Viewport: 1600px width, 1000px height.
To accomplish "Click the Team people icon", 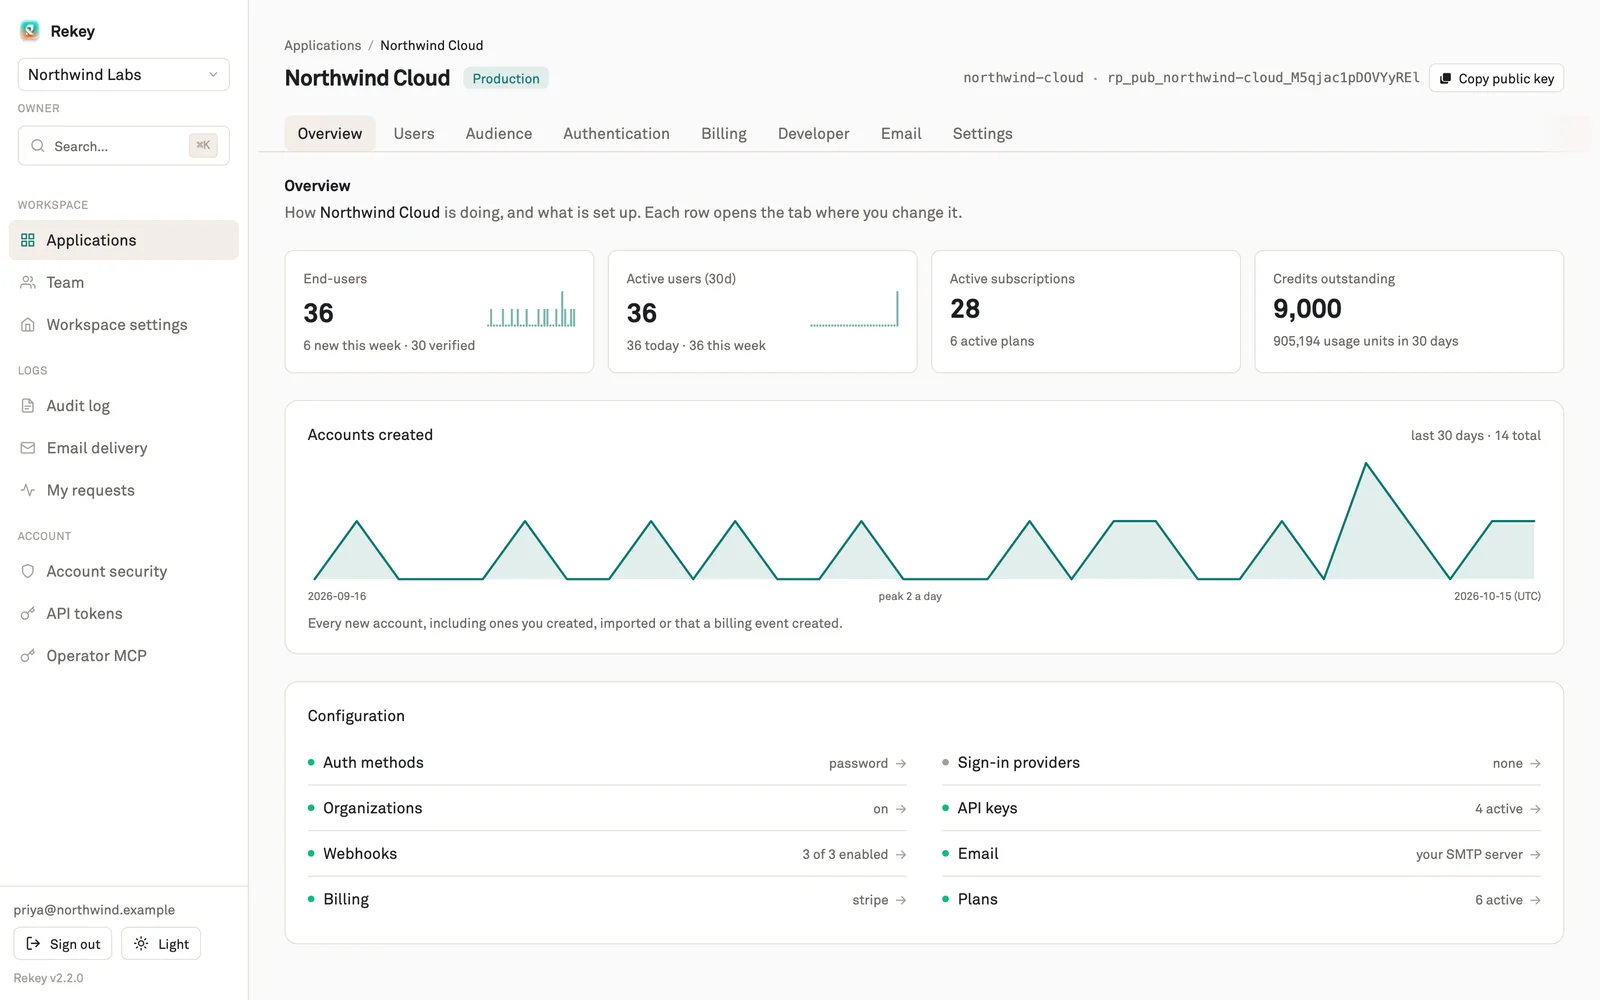I will [x=28, y=282].
